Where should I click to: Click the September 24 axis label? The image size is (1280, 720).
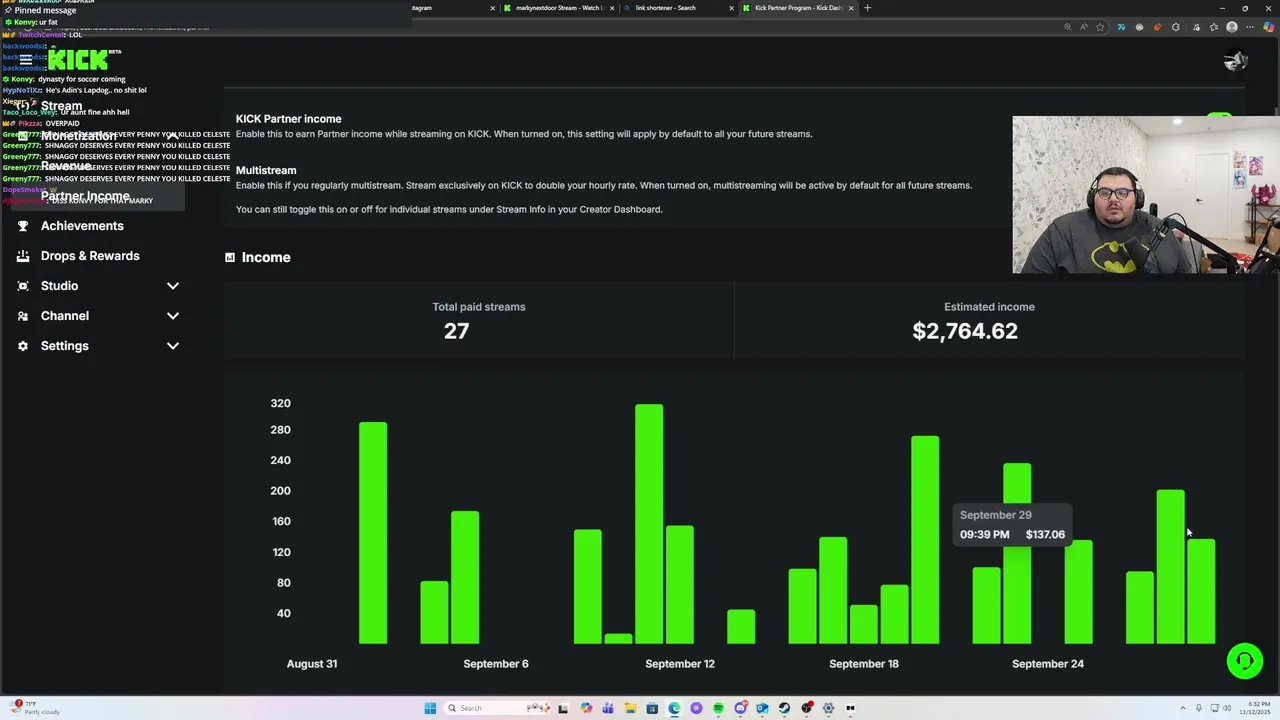tap(1048, 664)
